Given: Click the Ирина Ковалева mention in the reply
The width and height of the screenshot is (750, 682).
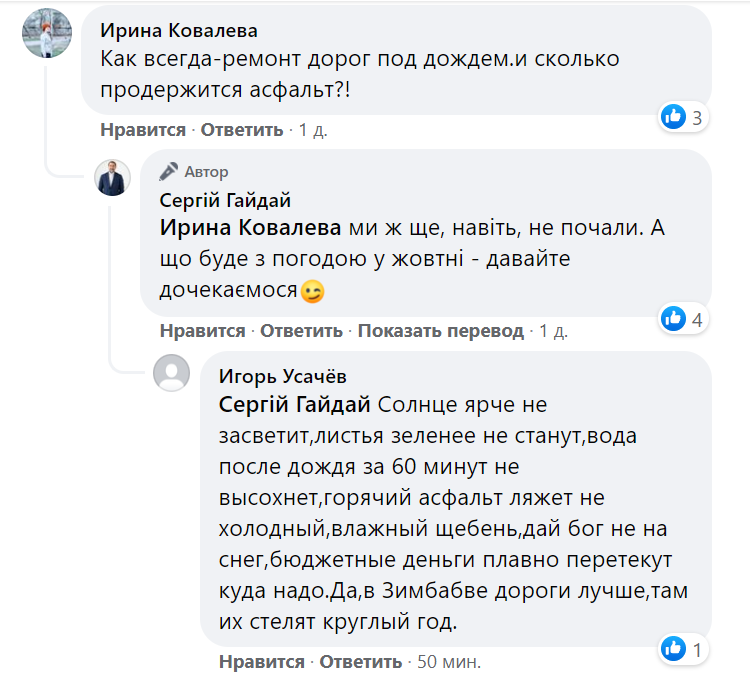Looking at the screenshot, I should 250,227.
